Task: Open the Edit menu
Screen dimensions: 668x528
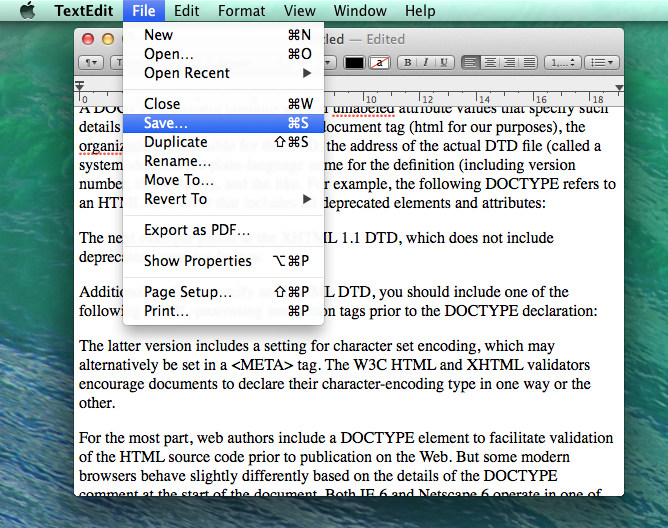Action: coord(186,10)
